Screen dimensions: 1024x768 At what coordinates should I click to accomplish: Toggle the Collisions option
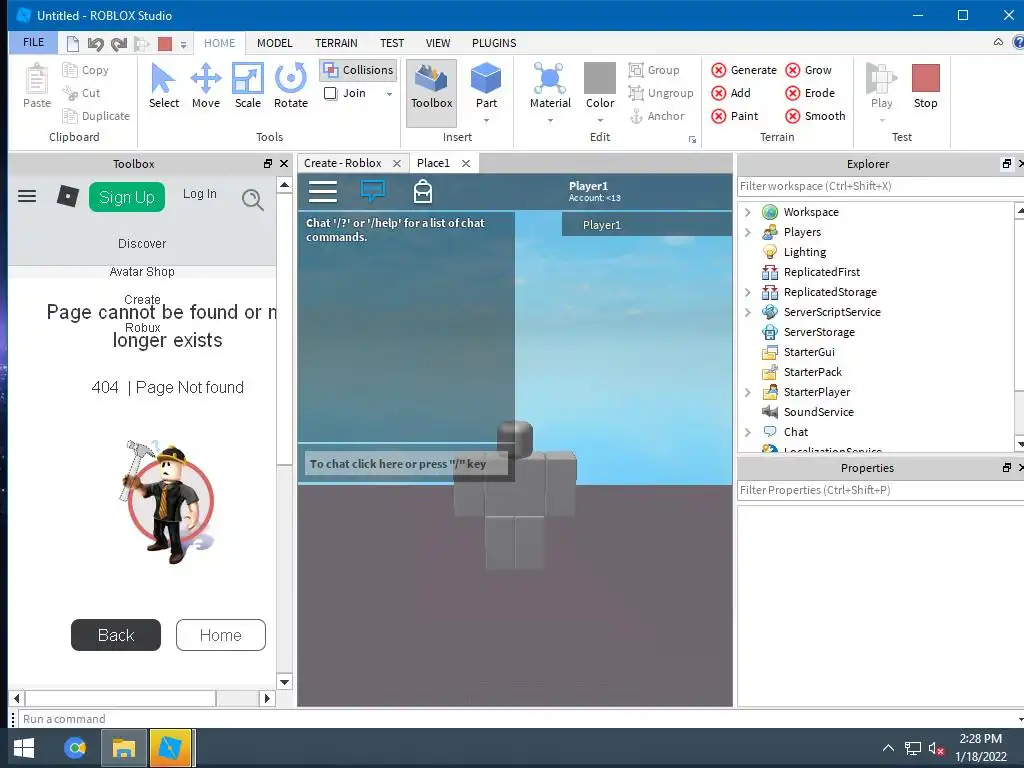click(x=359, y=70)
